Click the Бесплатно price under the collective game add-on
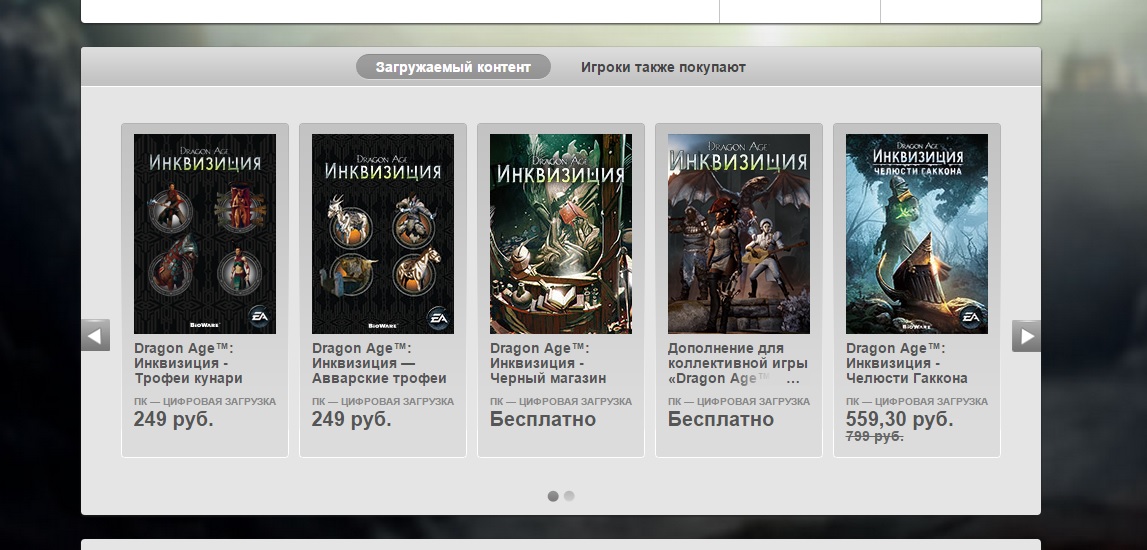 click(721, 419)
